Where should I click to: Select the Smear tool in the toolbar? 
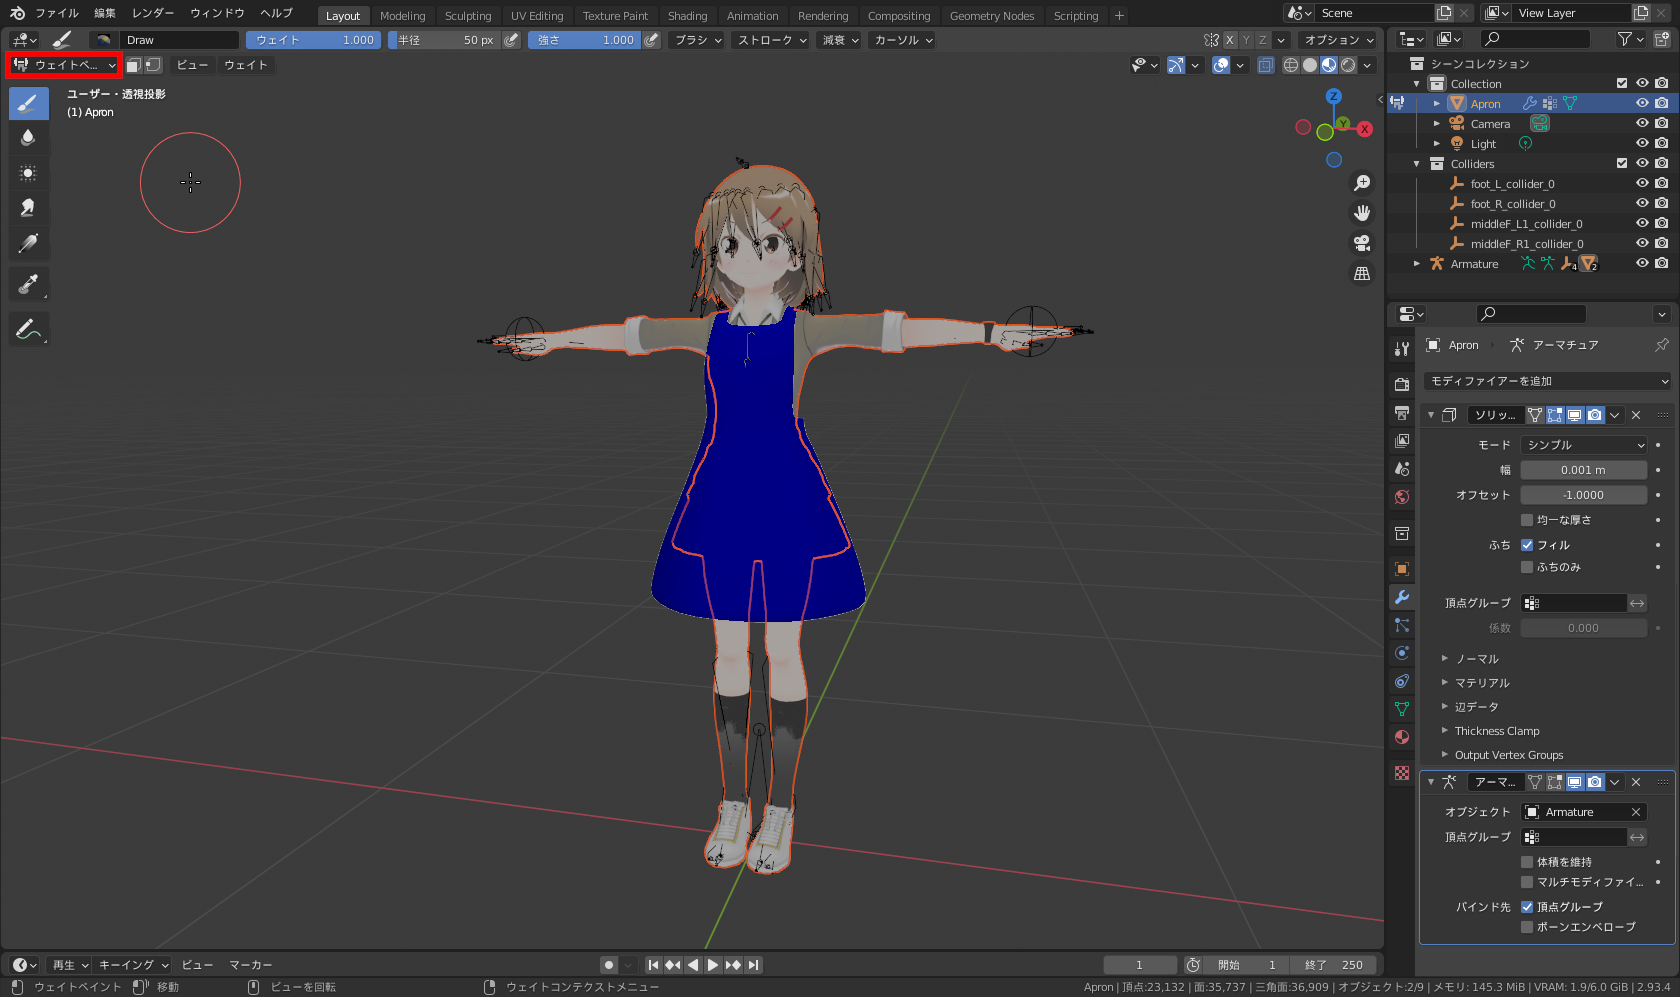[x=28, y=207]
